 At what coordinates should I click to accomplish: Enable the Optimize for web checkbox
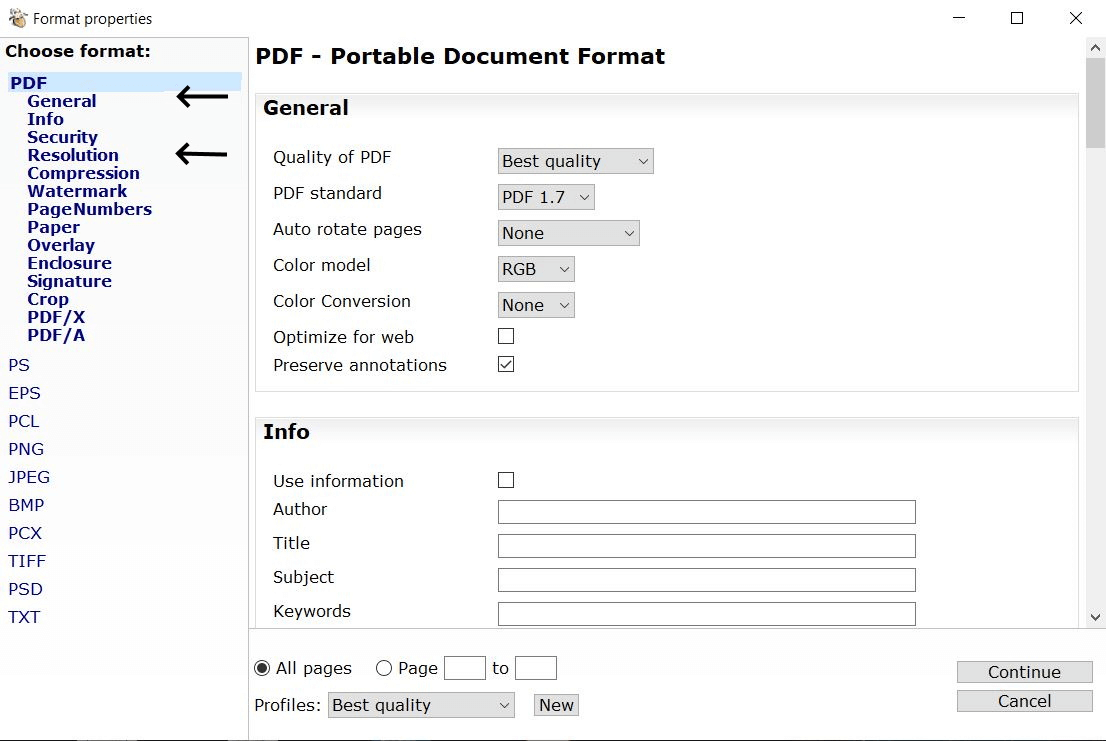tap(506, 337)
